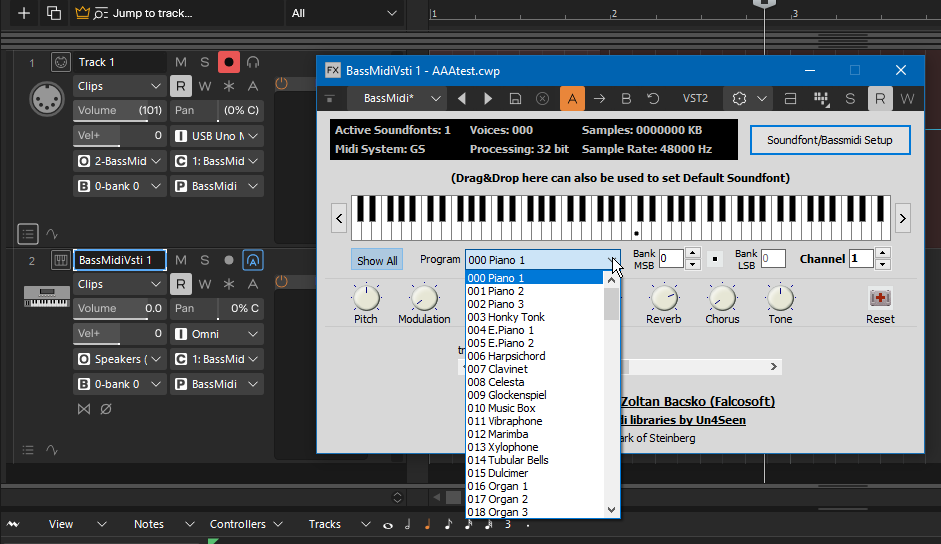Image resolution: width=941 pixels, height=544 pixels.
Task: Select 009 Glockenspiel from program list
Action: pos(534,395)
